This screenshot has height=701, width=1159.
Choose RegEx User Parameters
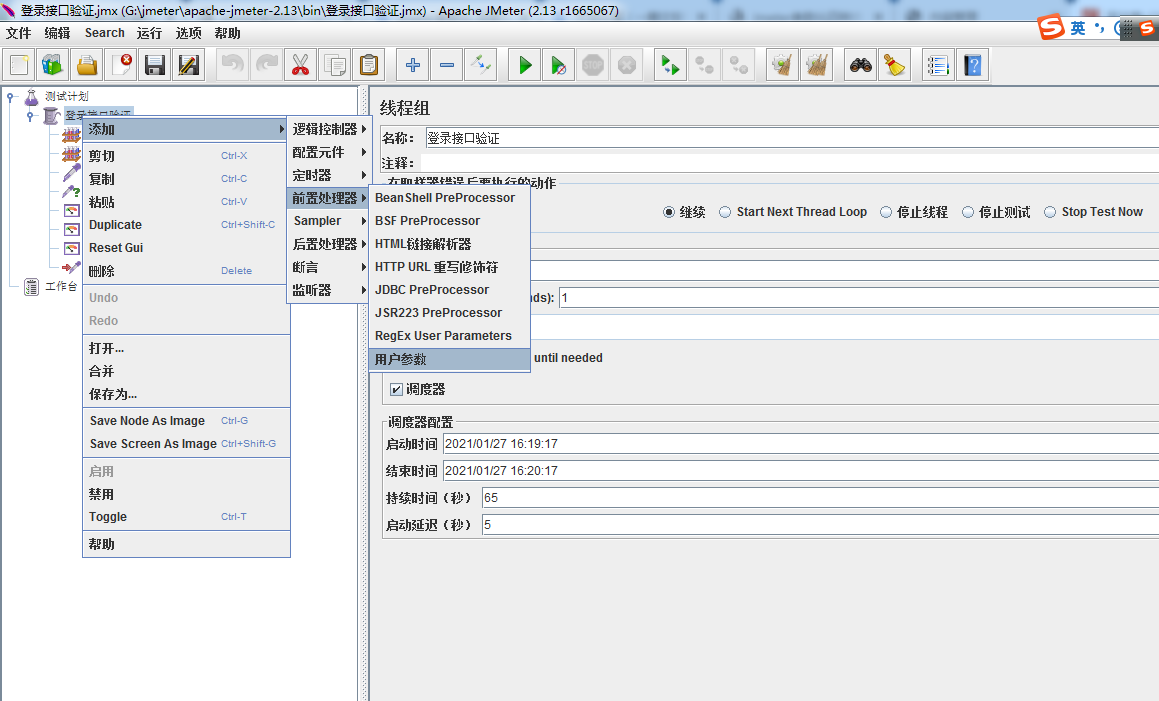point(450,336)
